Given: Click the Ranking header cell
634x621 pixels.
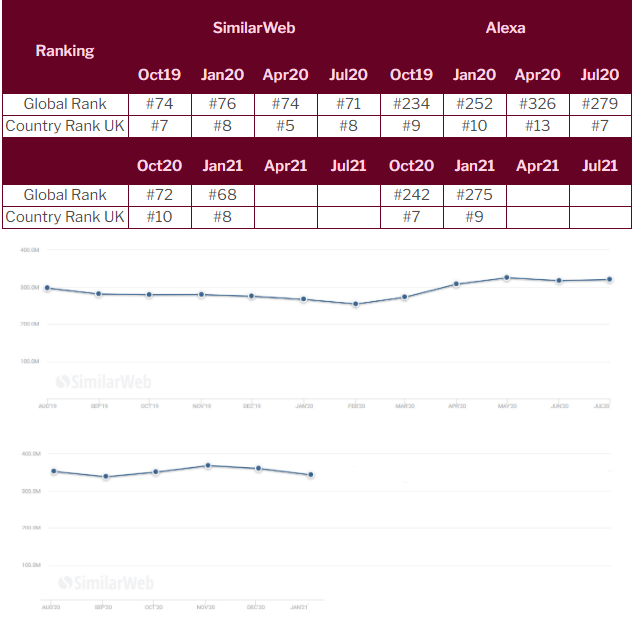Looking at the screenshot, I should pos(65,50).
